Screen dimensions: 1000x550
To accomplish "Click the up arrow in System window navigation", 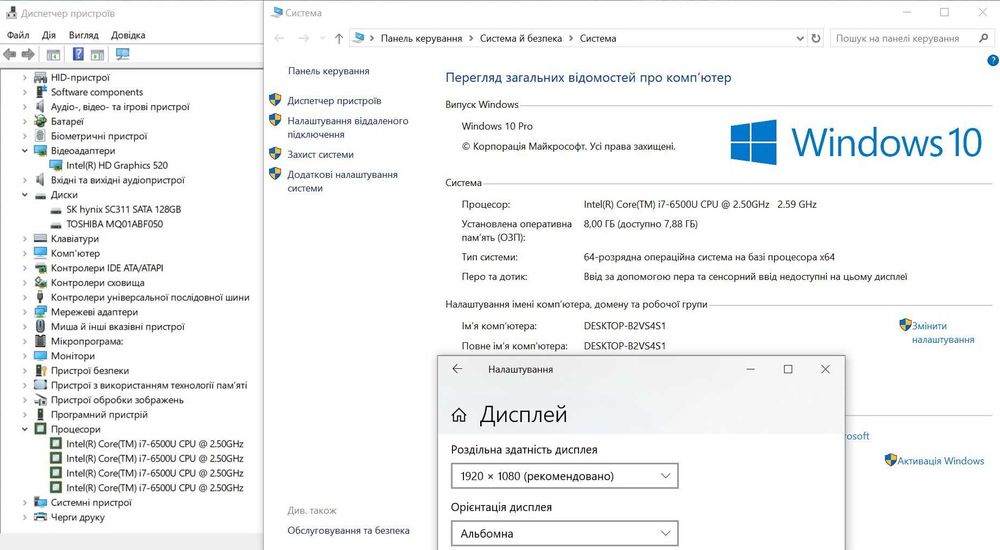I will pyautogui.click(x=339, y=38).
